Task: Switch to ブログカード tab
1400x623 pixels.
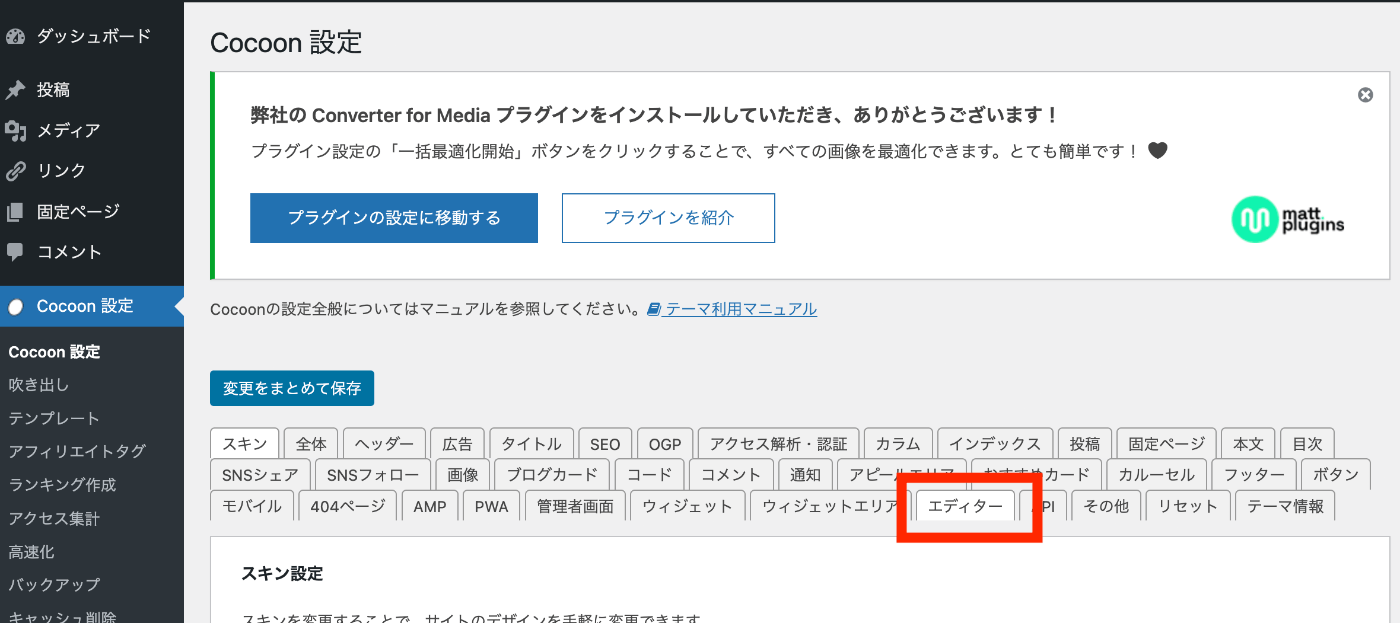Action: tap(552, 475)
